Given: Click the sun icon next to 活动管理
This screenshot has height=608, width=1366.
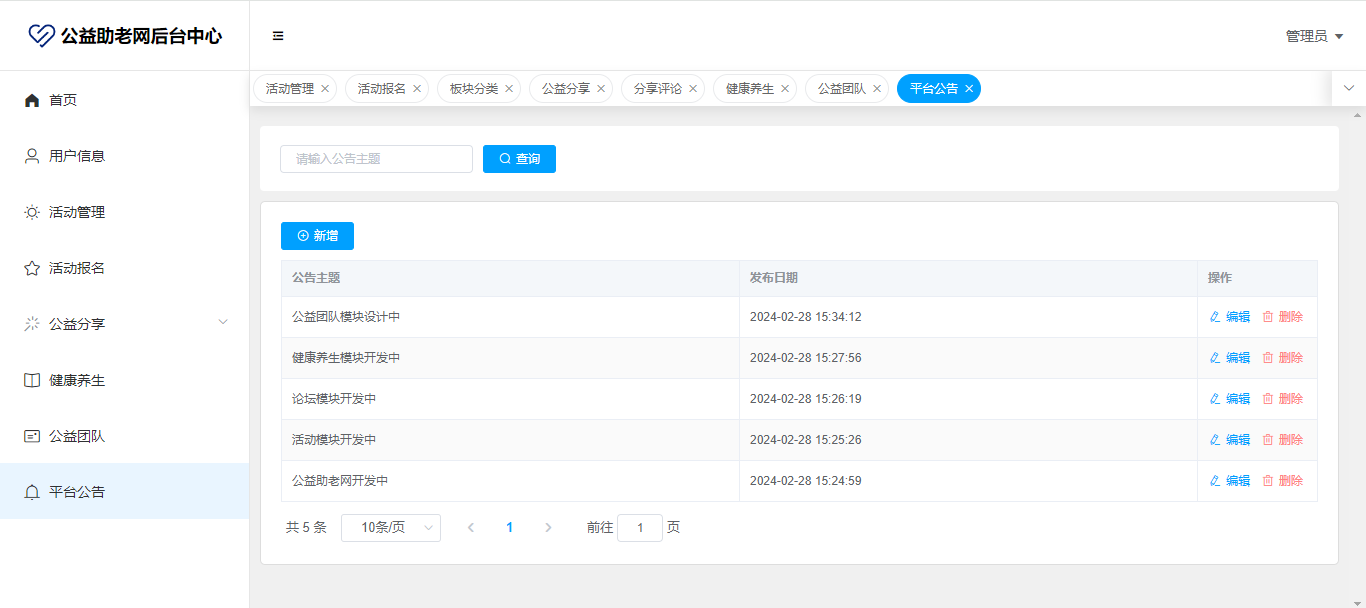Looking at the screenshot, I should [x=32, y=212].
